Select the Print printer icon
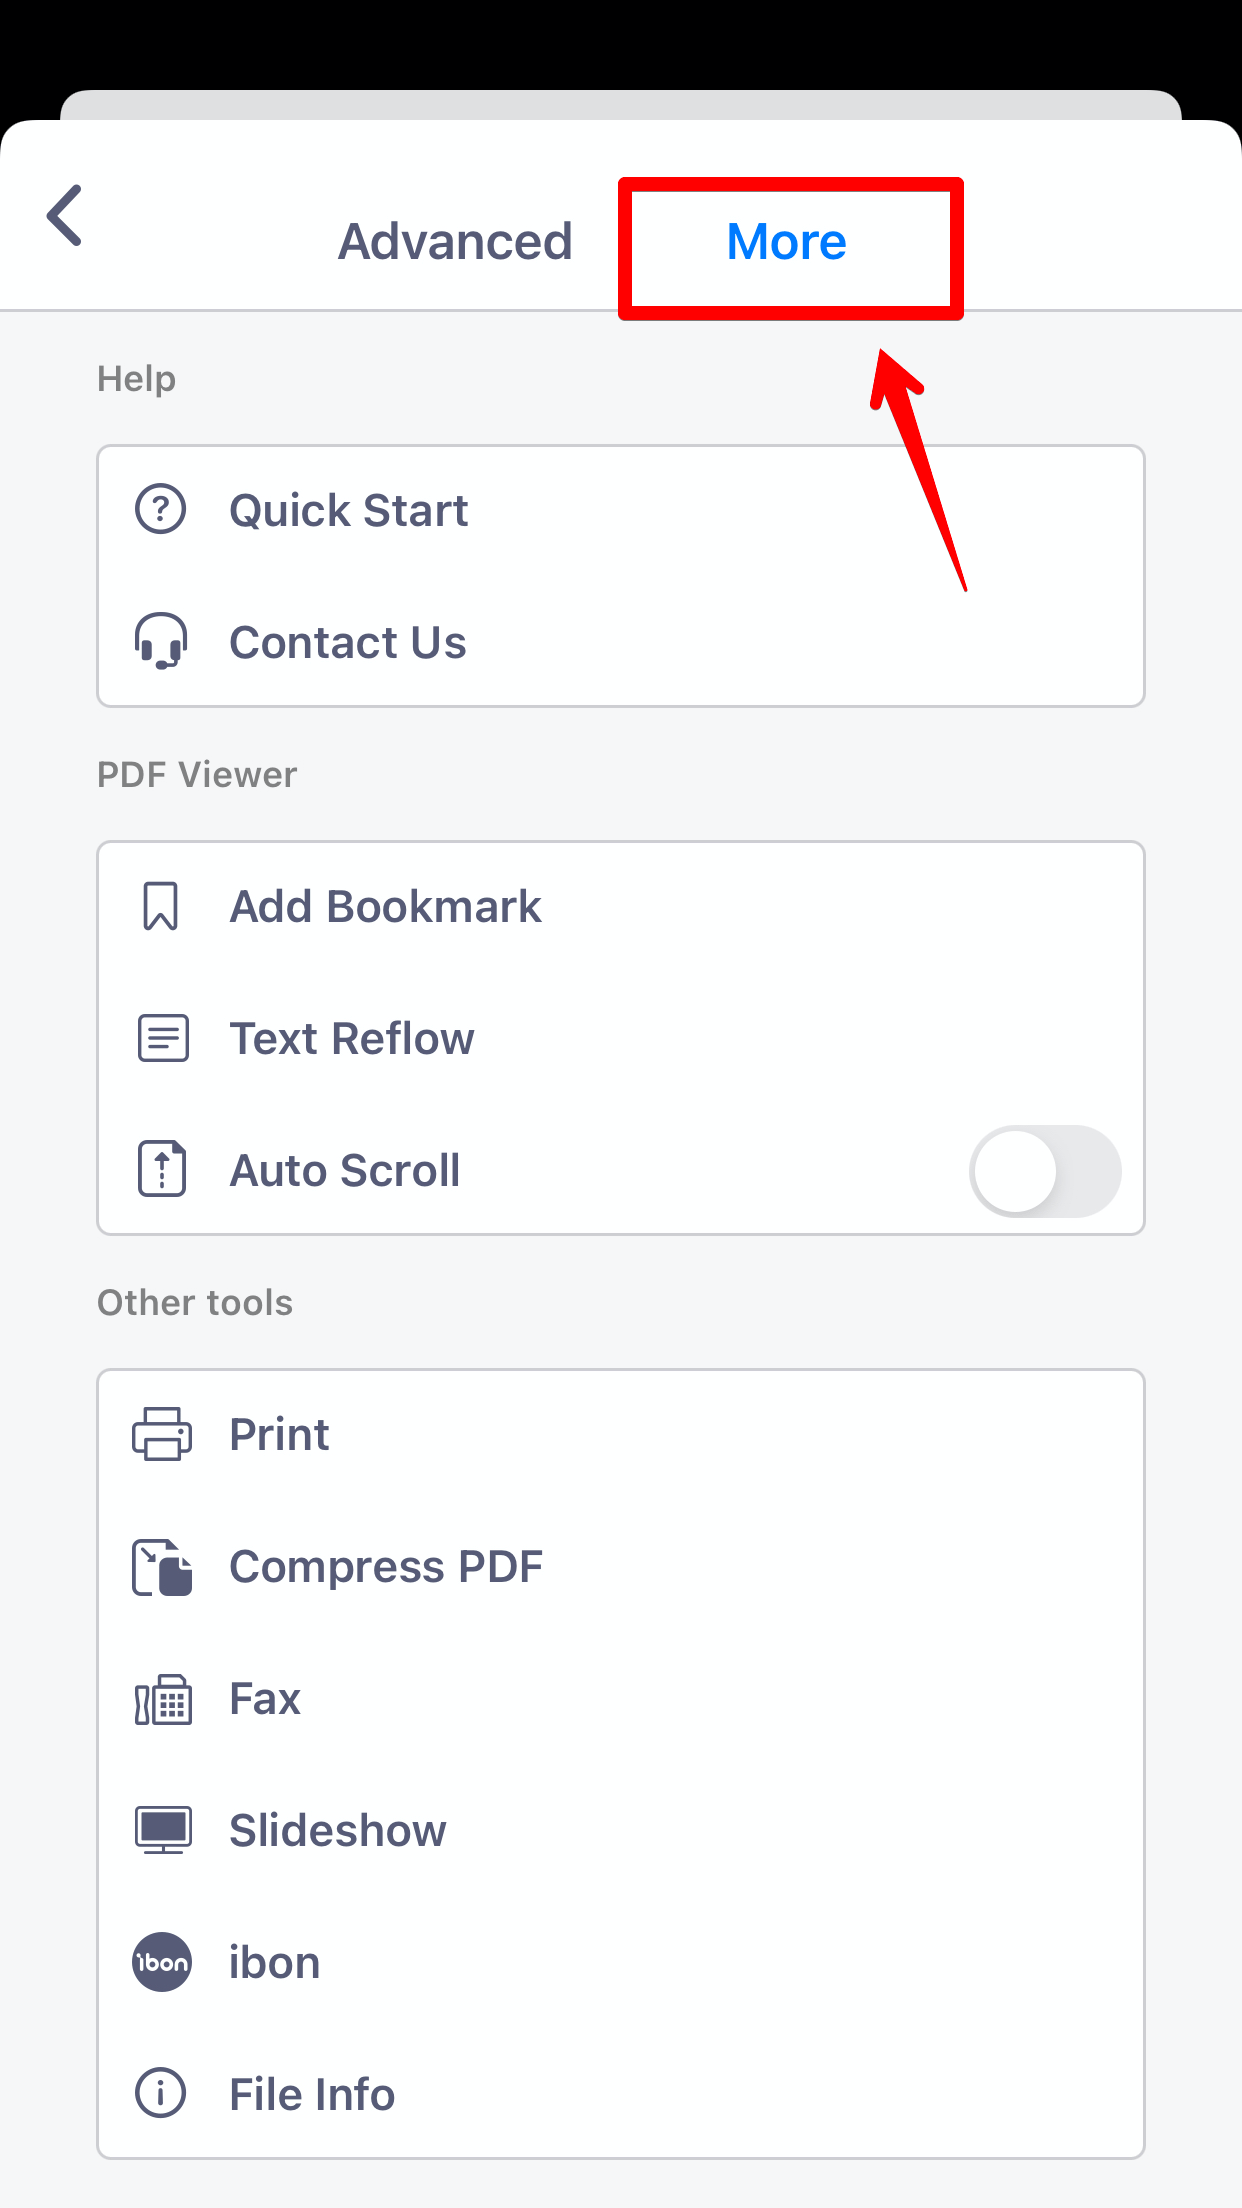This screenshot has height=2208, width=1242. point(161,1433)
